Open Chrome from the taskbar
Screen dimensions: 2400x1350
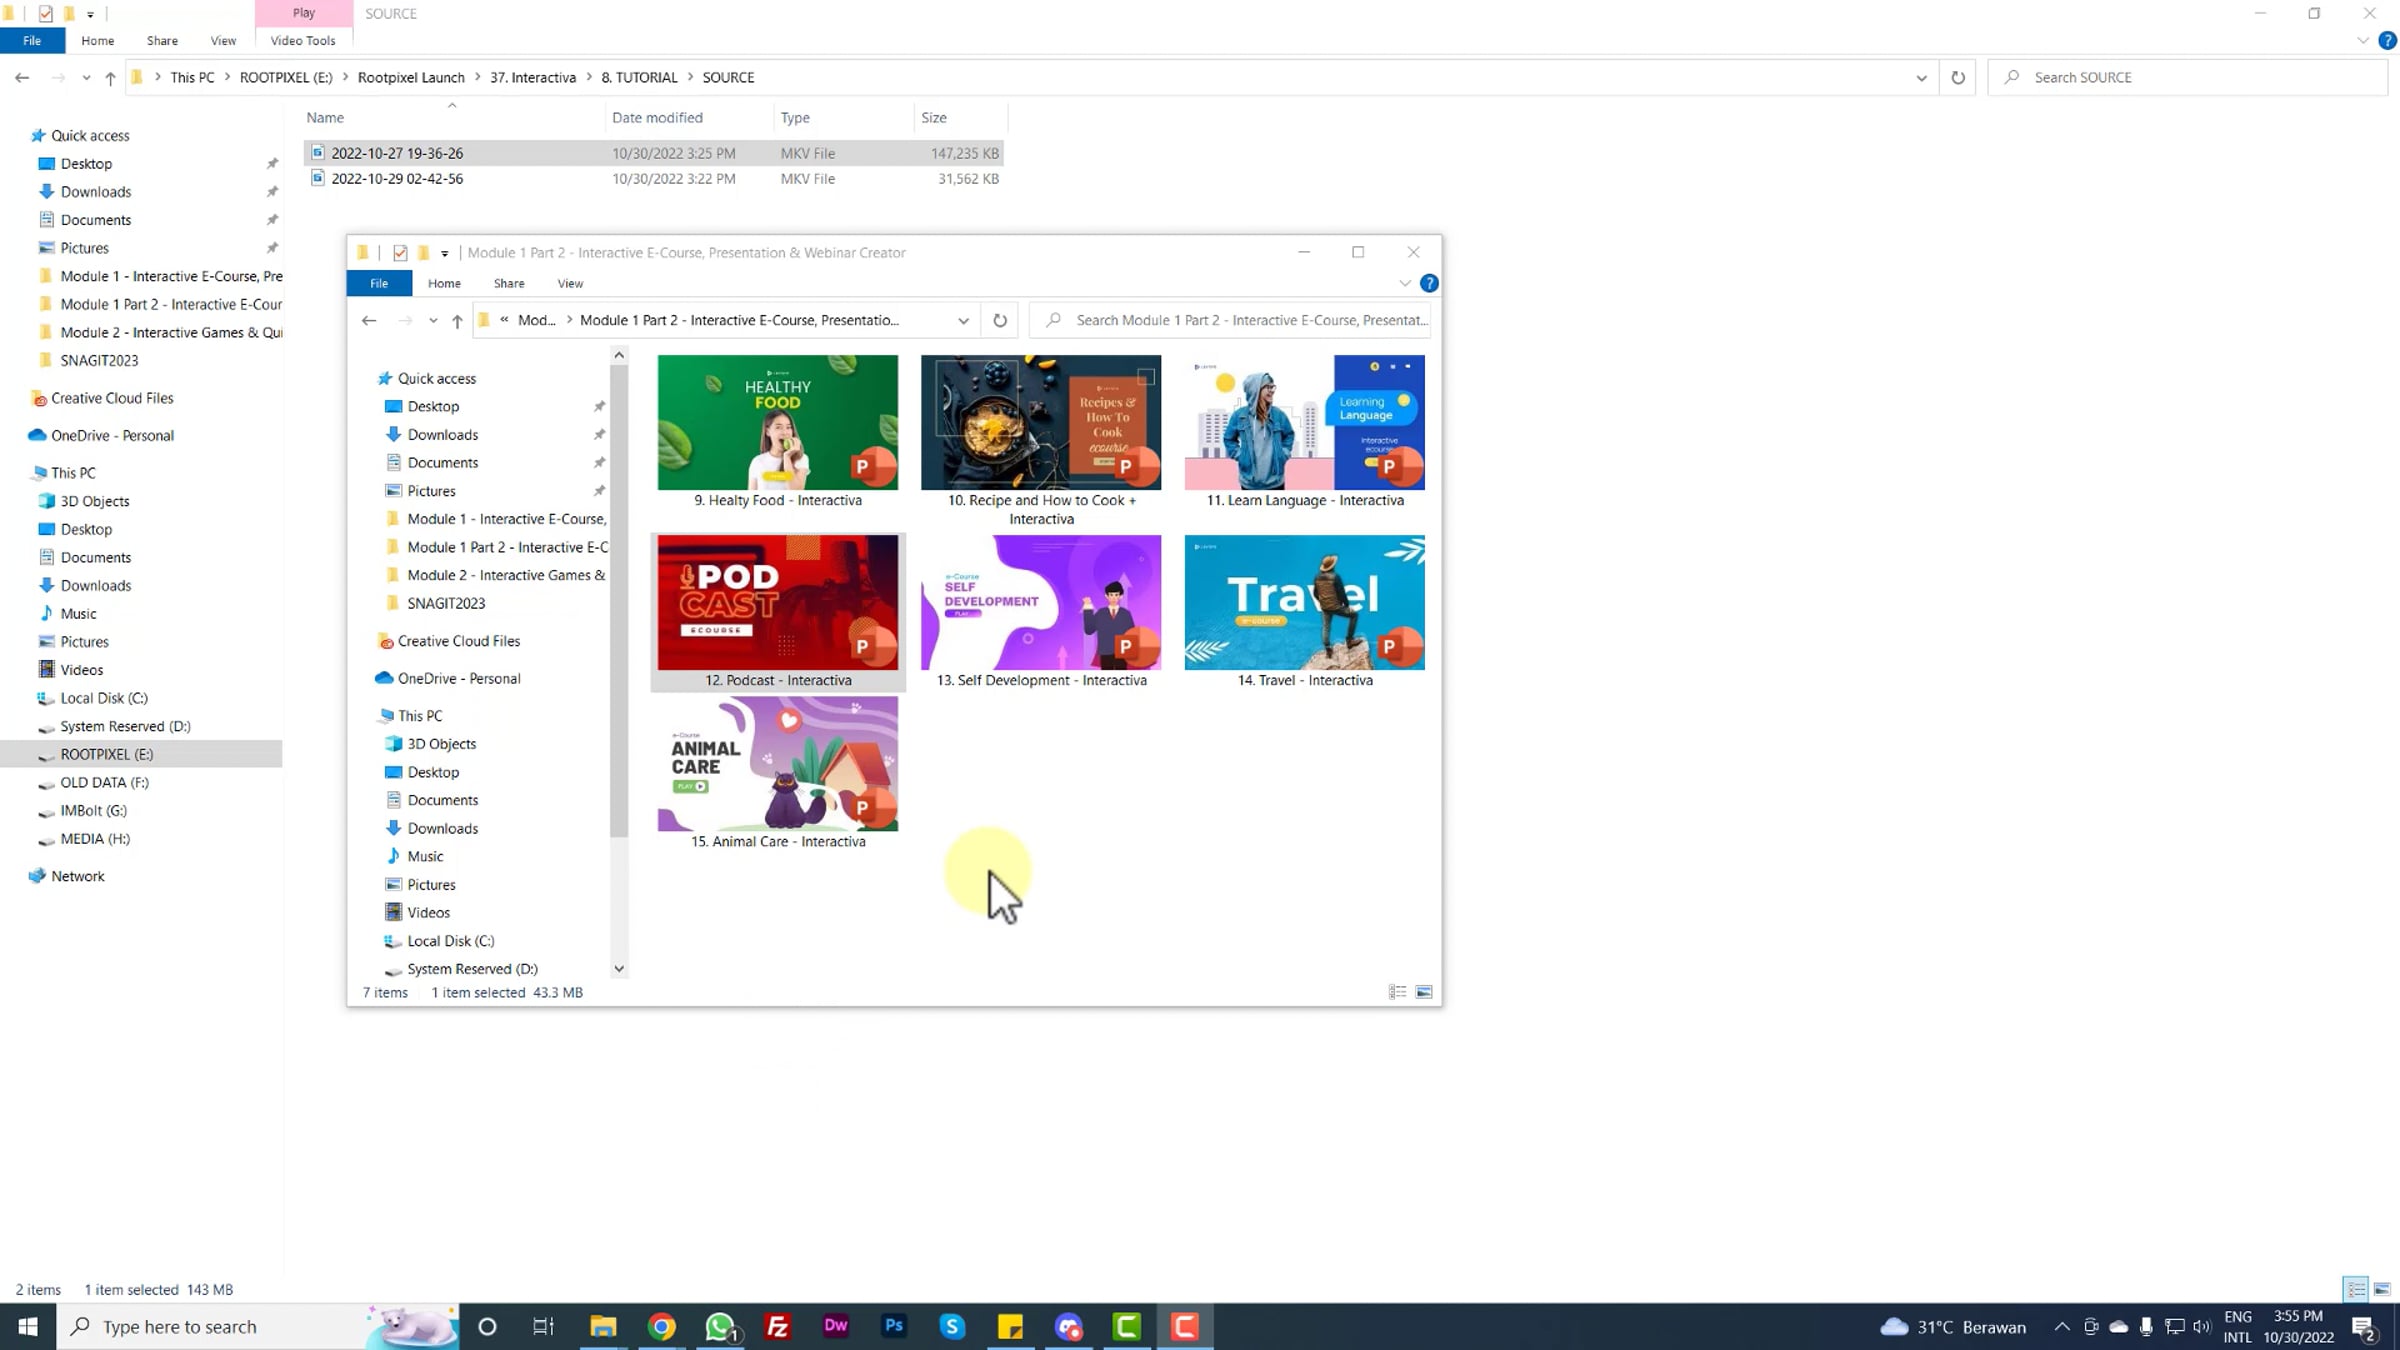pos(661,1326)
